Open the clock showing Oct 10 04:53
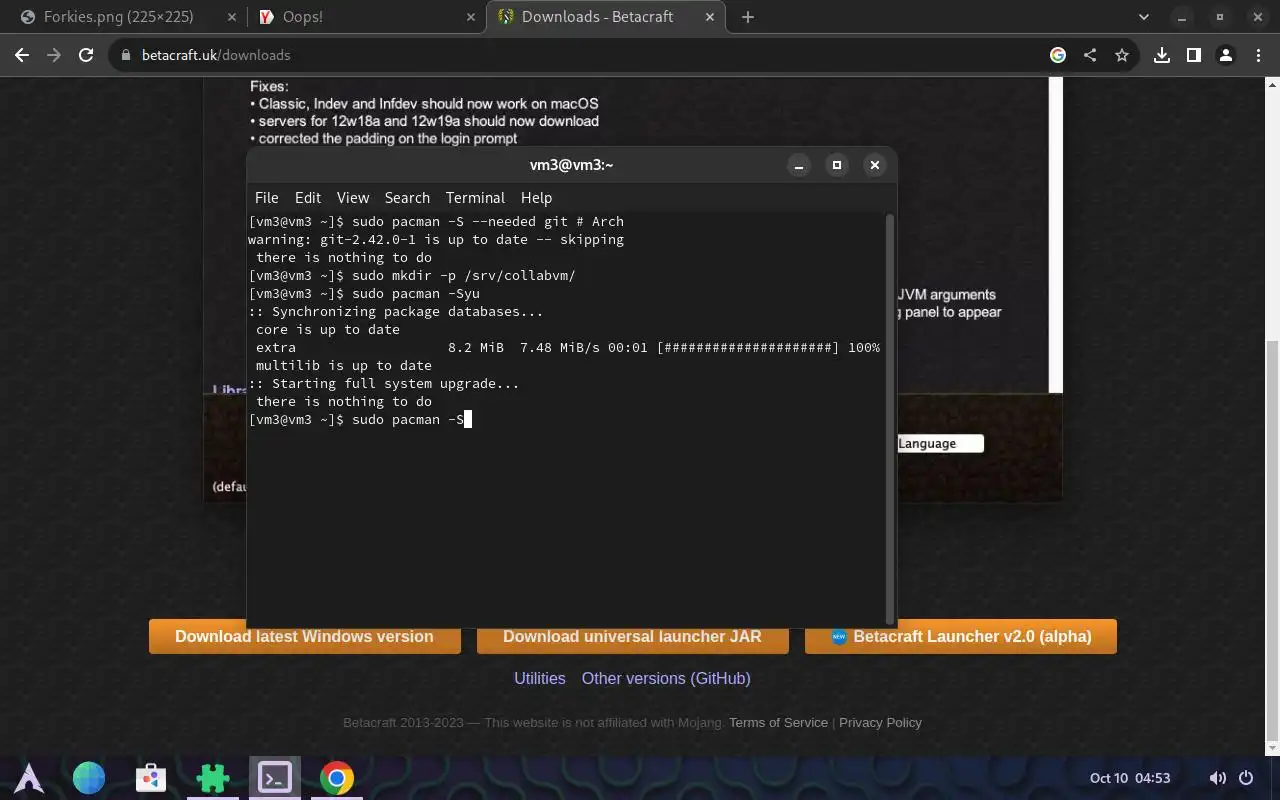This screenshot has height=800, width=1280. click(1130, 777)
